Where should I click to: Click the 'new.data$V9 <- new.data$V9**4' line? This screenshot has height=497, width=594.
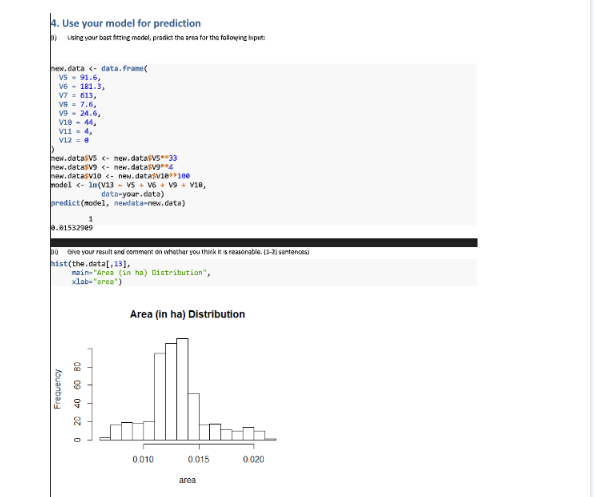pyautogui.click(x=112, y=167)
